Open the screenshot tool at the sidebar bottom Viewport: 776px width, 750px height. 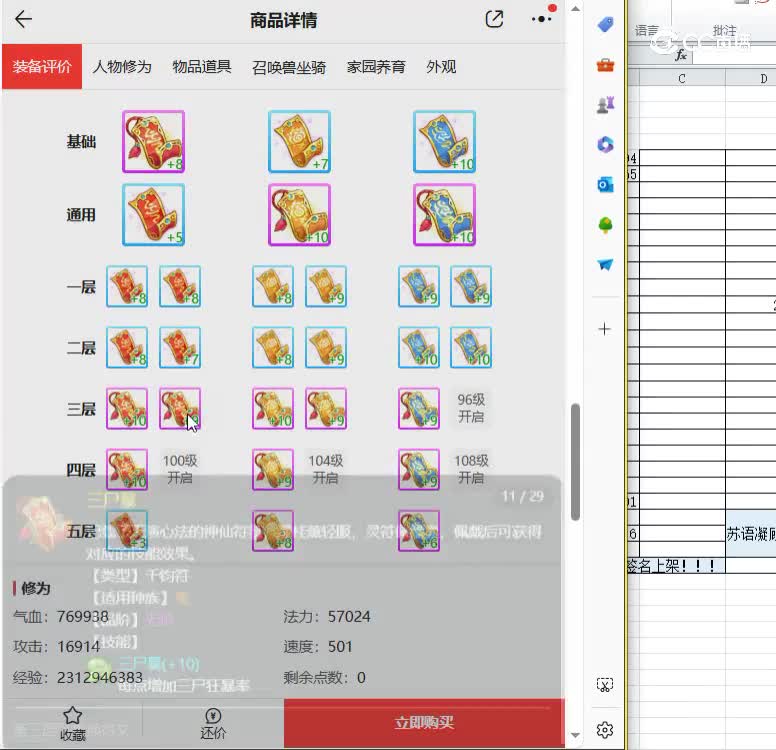coord(605,685)
